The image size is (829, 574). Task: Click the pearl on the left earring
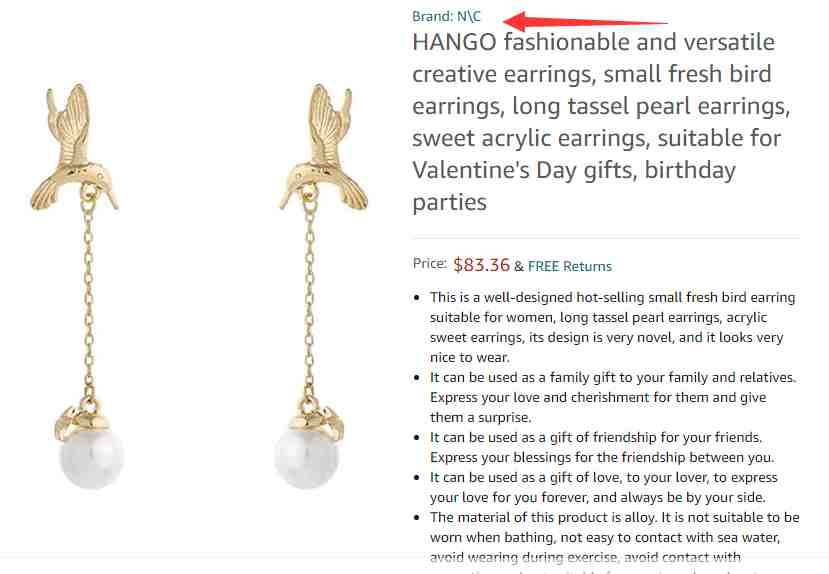click(91, 457)
